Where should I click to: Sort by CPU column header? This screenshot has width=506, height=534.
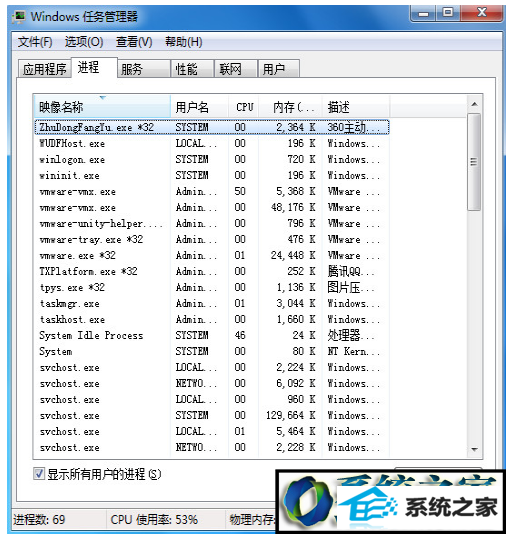pos(244,107)
